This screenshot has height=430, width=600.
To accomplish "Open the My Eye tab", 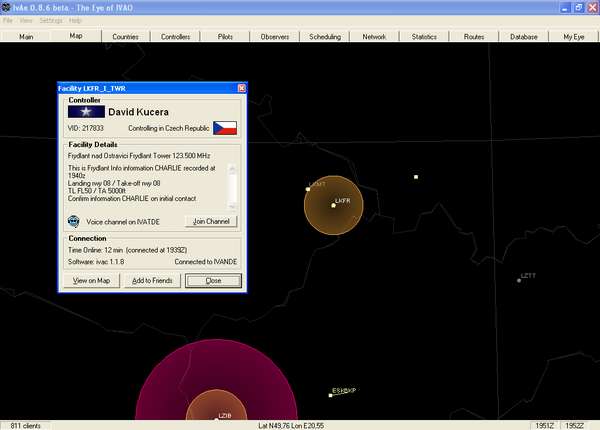I will coord(574,37).
